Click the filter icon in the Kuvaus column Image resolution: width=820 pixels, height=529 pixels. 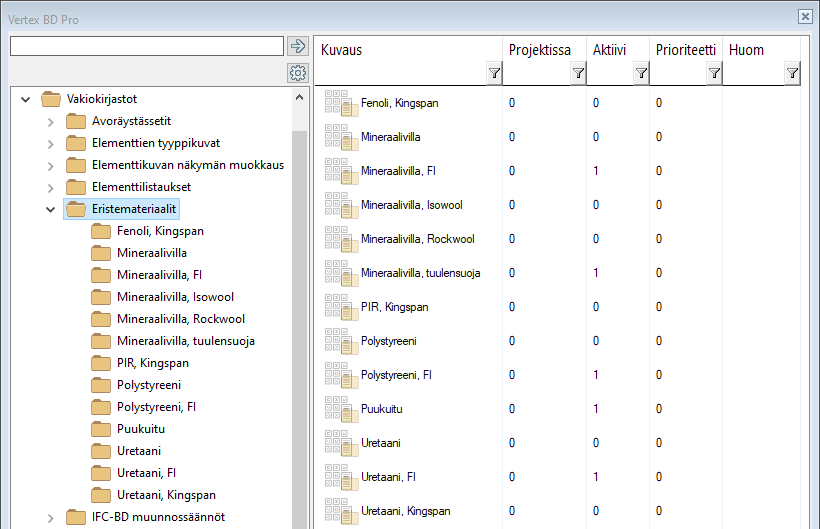click(x=494, y=73)
